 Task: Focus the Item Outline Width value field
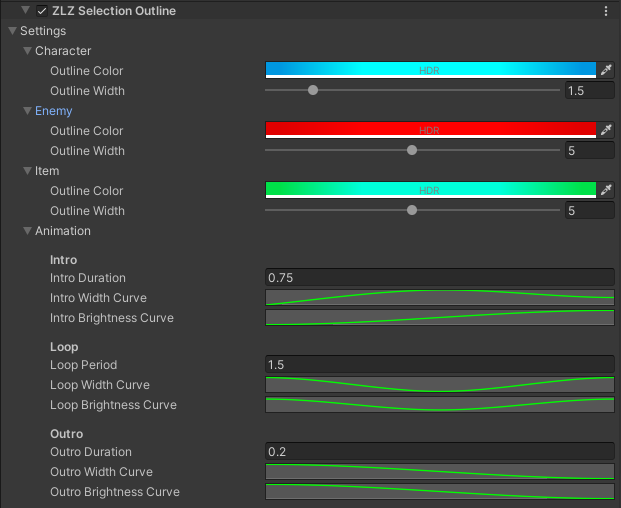pyautogui.click(x=590, y=211)
